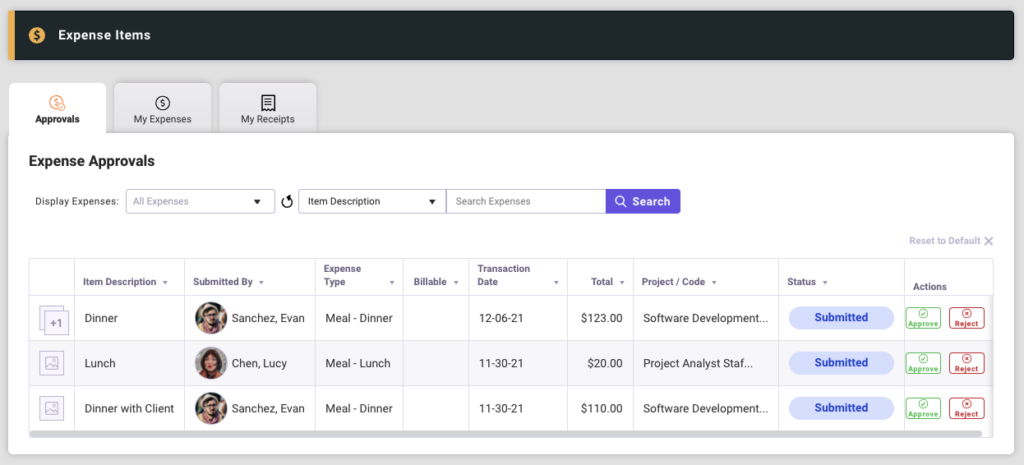
Task: Open the Status column filter arrow
Action: coord(825,283)
